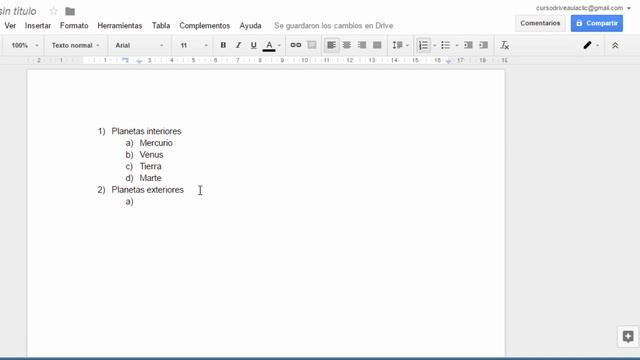Align text to the right
640x360 pixels.
point(362,45)
